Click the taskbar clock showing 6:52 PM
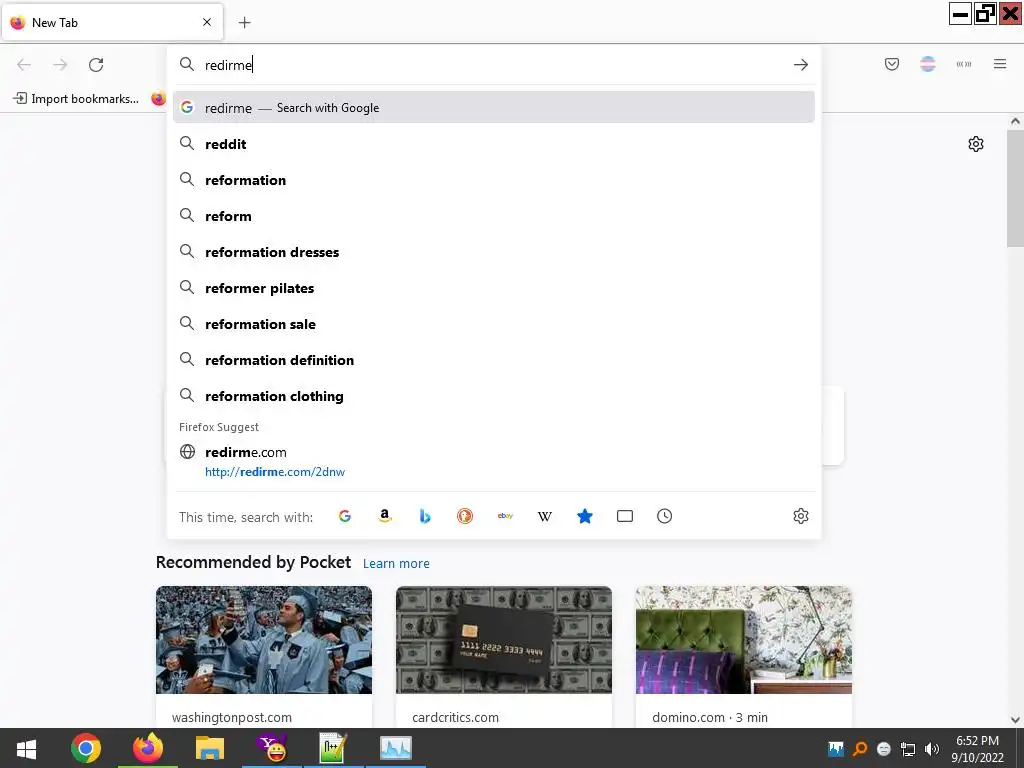 tap(978, 749)
